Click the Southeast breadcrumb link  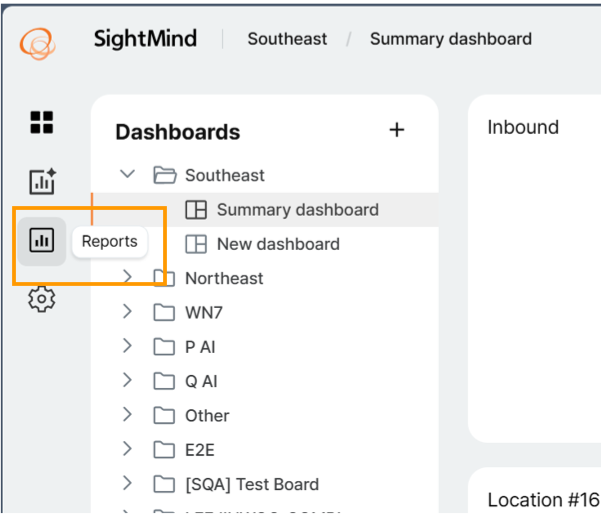[287, 39]
